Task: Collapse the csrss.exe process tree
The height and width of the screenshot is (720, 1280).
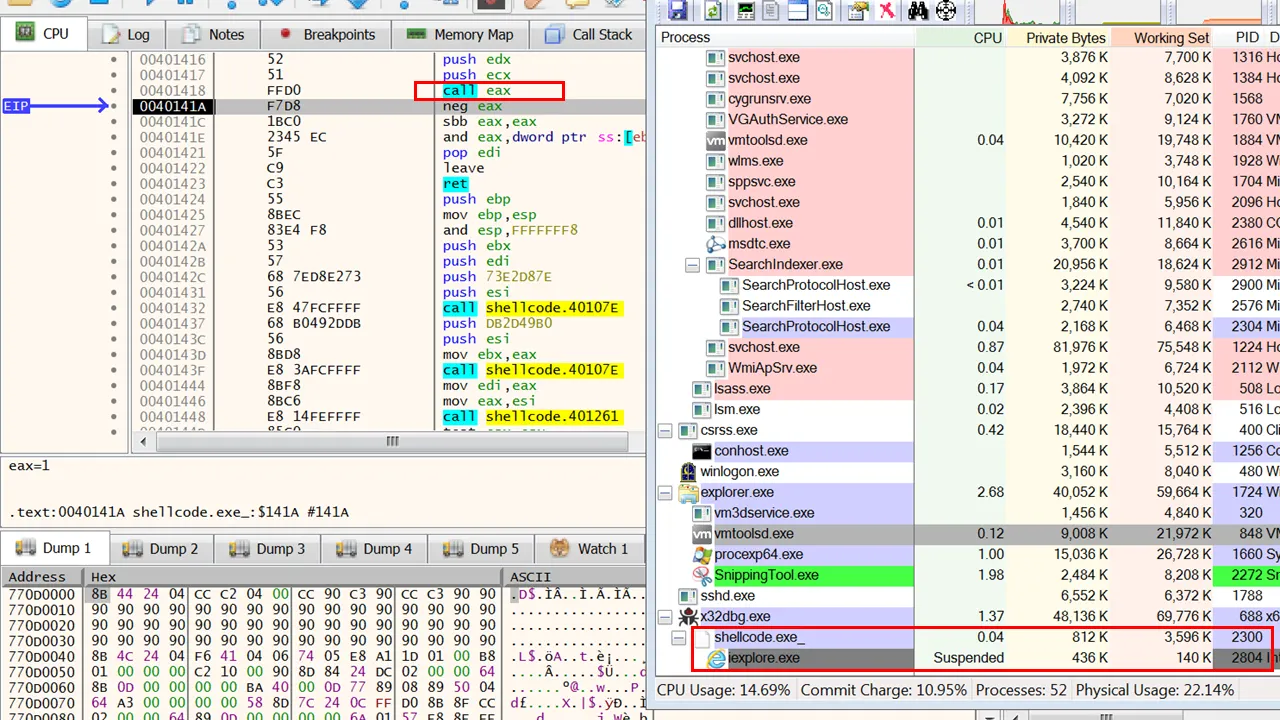Action: click(x=665, y=431)
